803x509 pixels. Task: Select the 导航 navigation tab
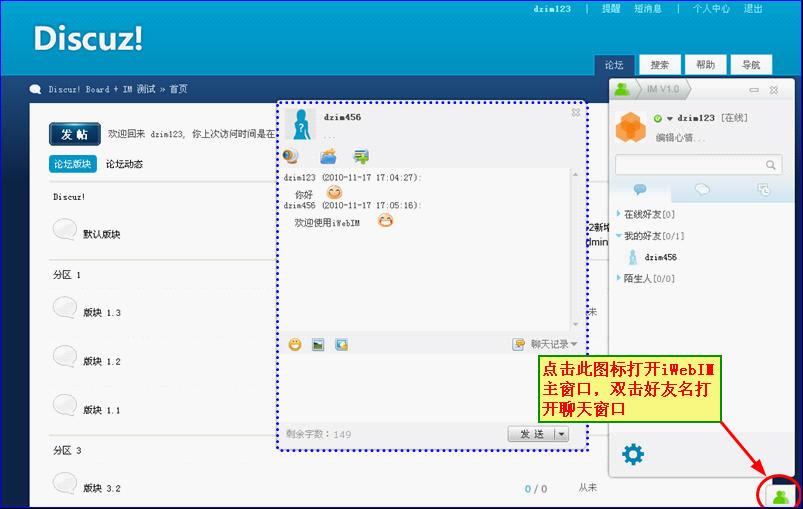(751, 65)
